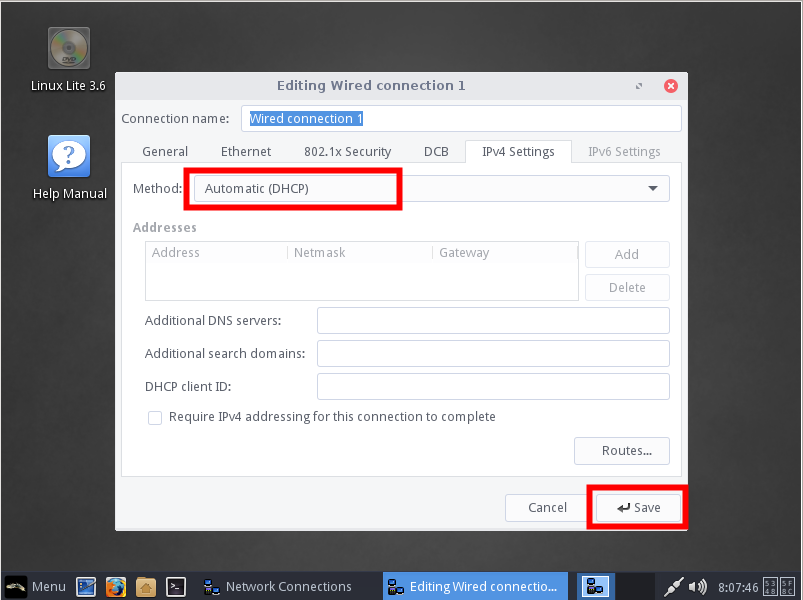Click the volume speaker icon in tray
The width and height of the screenshot is (803, 600).
click(698, 587)
